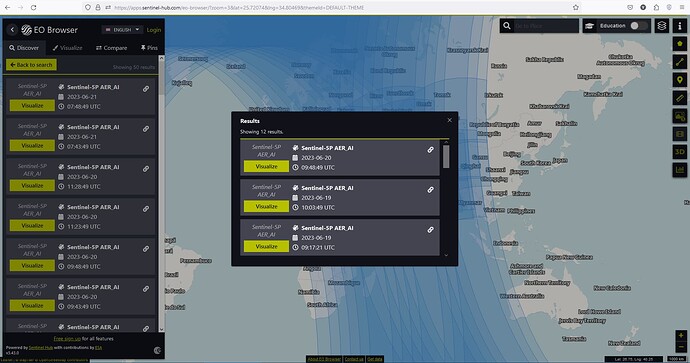Viewport: 690px width, 363px height.
Task: Open the 3D view tool
Action: click(680, 152)
